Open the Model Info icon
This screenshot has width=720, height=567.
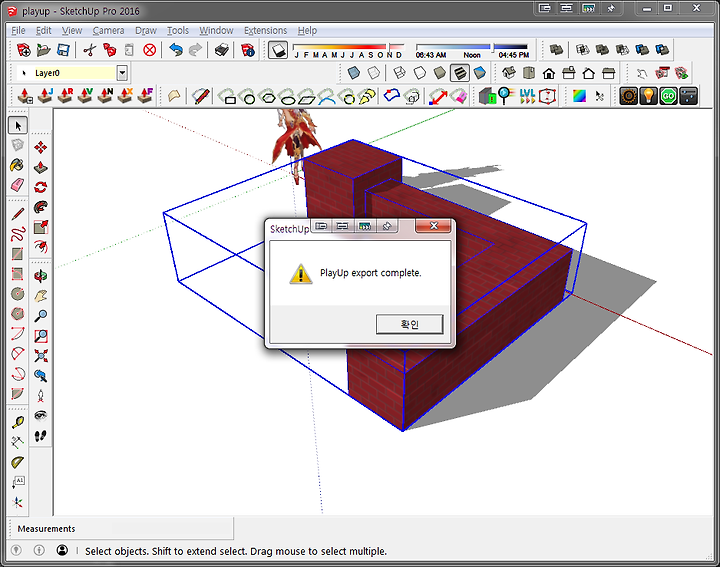point(248,50)
